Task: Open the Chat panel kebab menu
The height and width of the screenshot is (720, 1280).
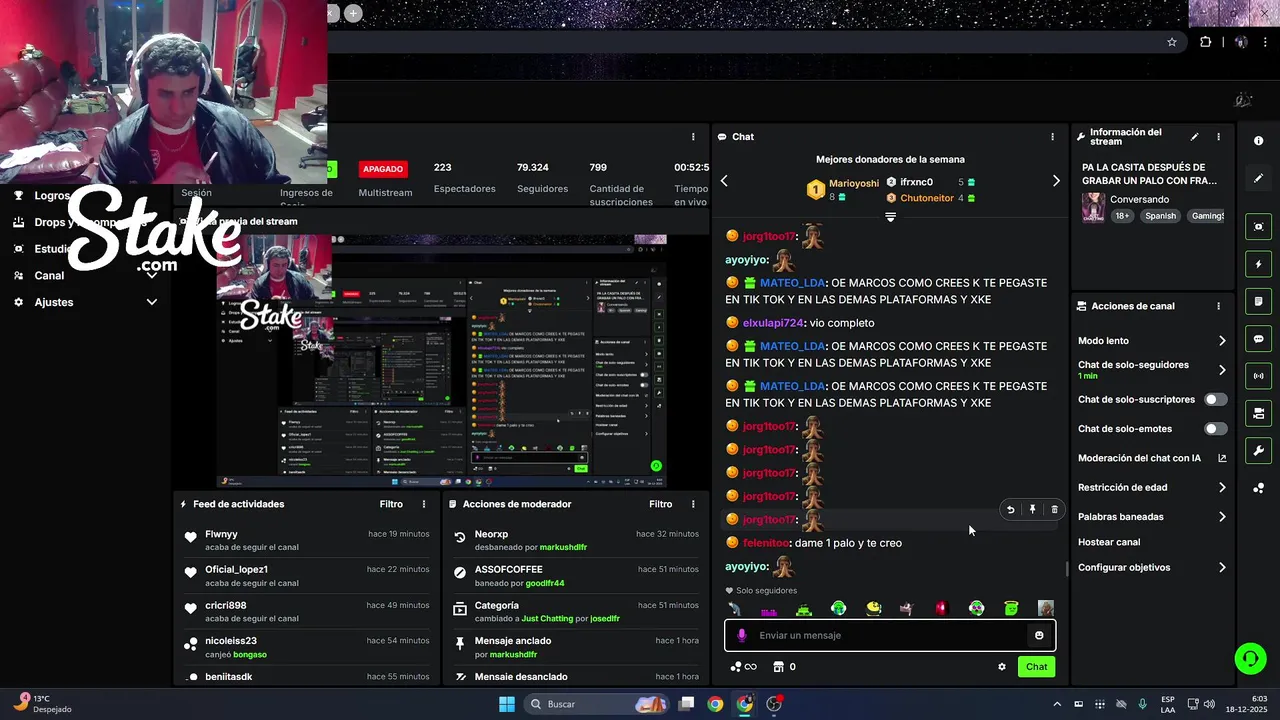Action: tap(1052, 137)
